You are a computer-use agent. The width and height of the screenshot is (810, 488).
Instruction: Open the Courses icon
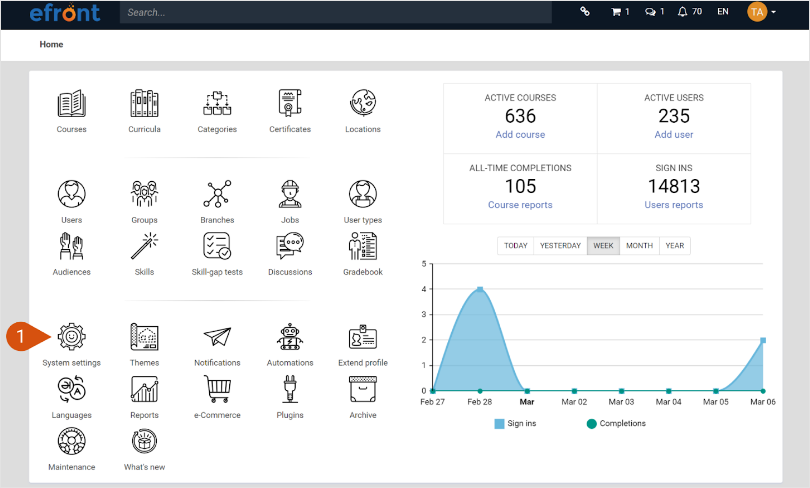(71, 104)
